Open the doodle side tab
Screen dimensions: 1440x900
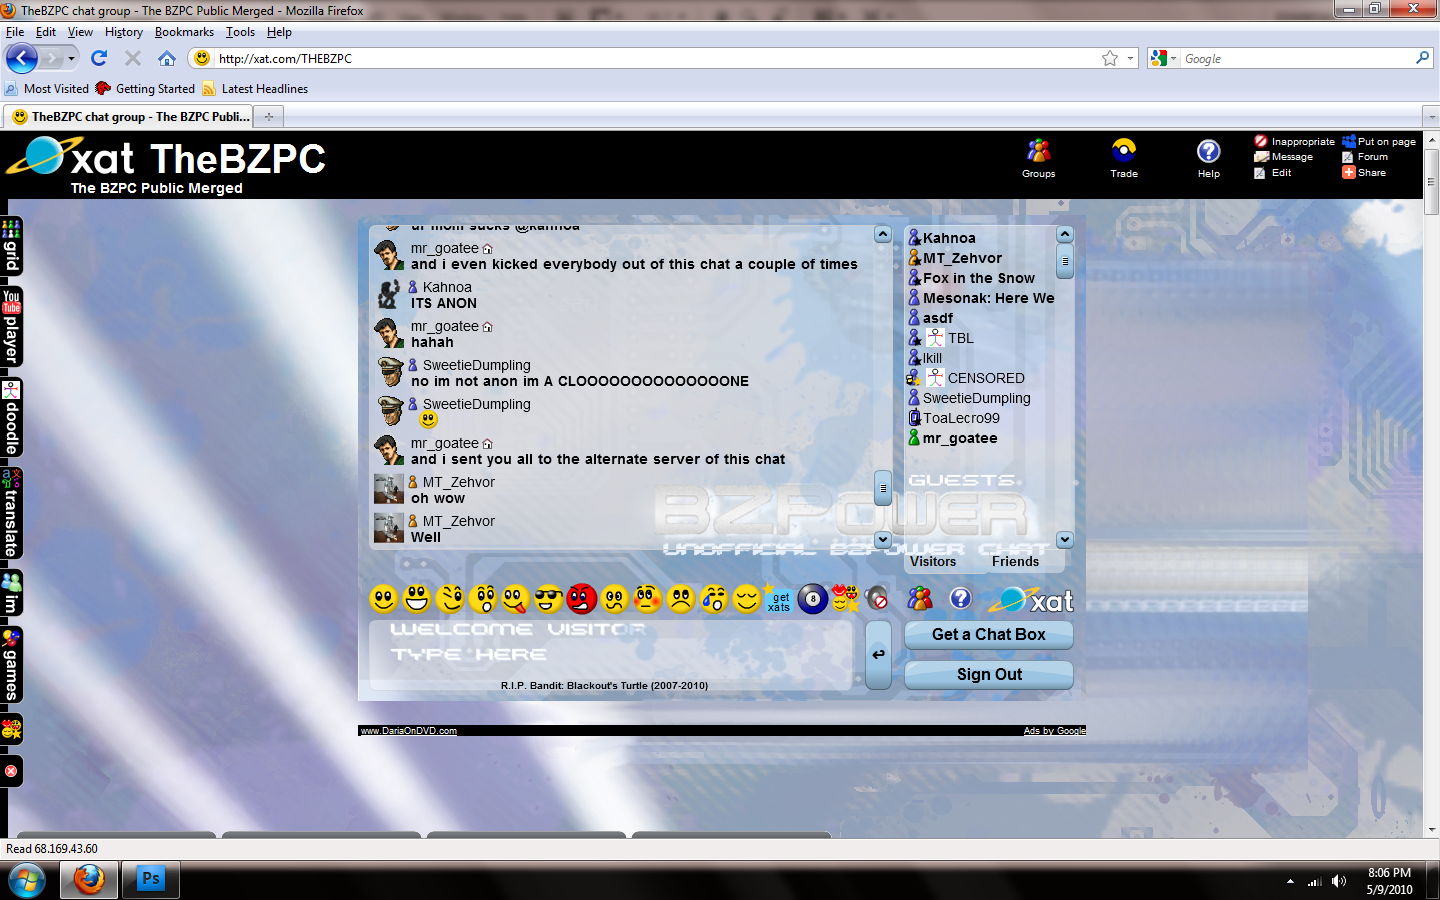(11, 418)
